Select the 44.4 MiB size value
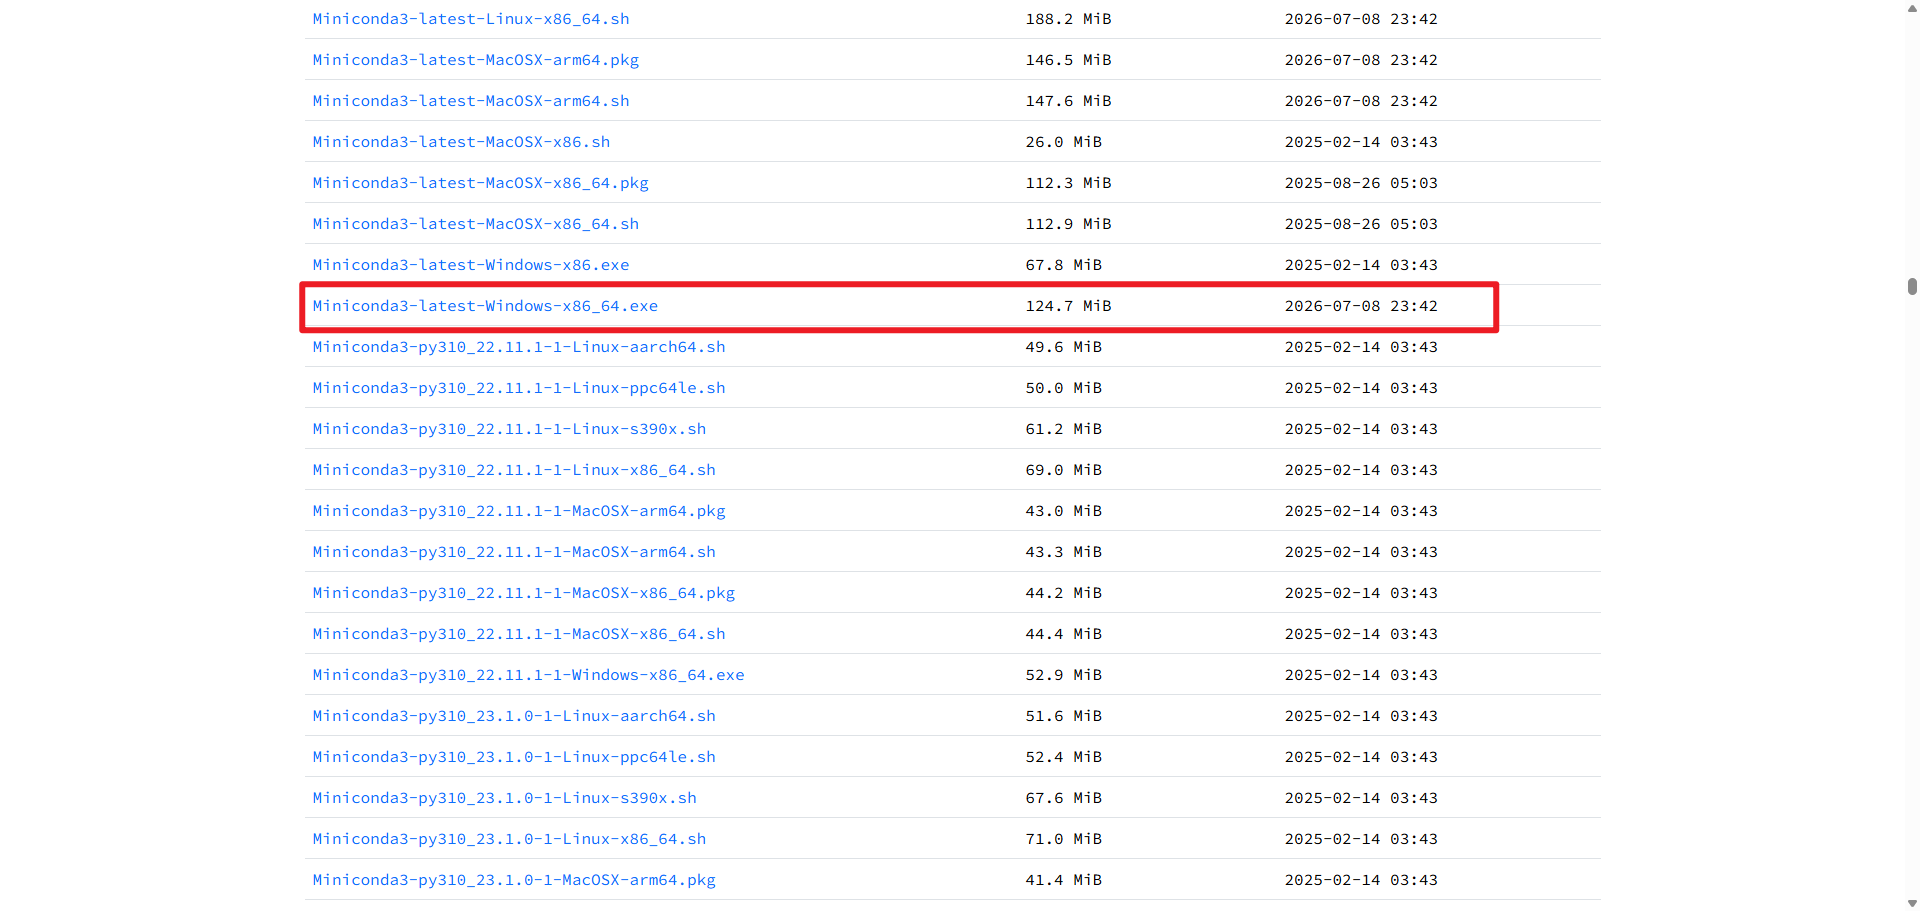Screen dimensions: 1920x911 pos(1063,634)
